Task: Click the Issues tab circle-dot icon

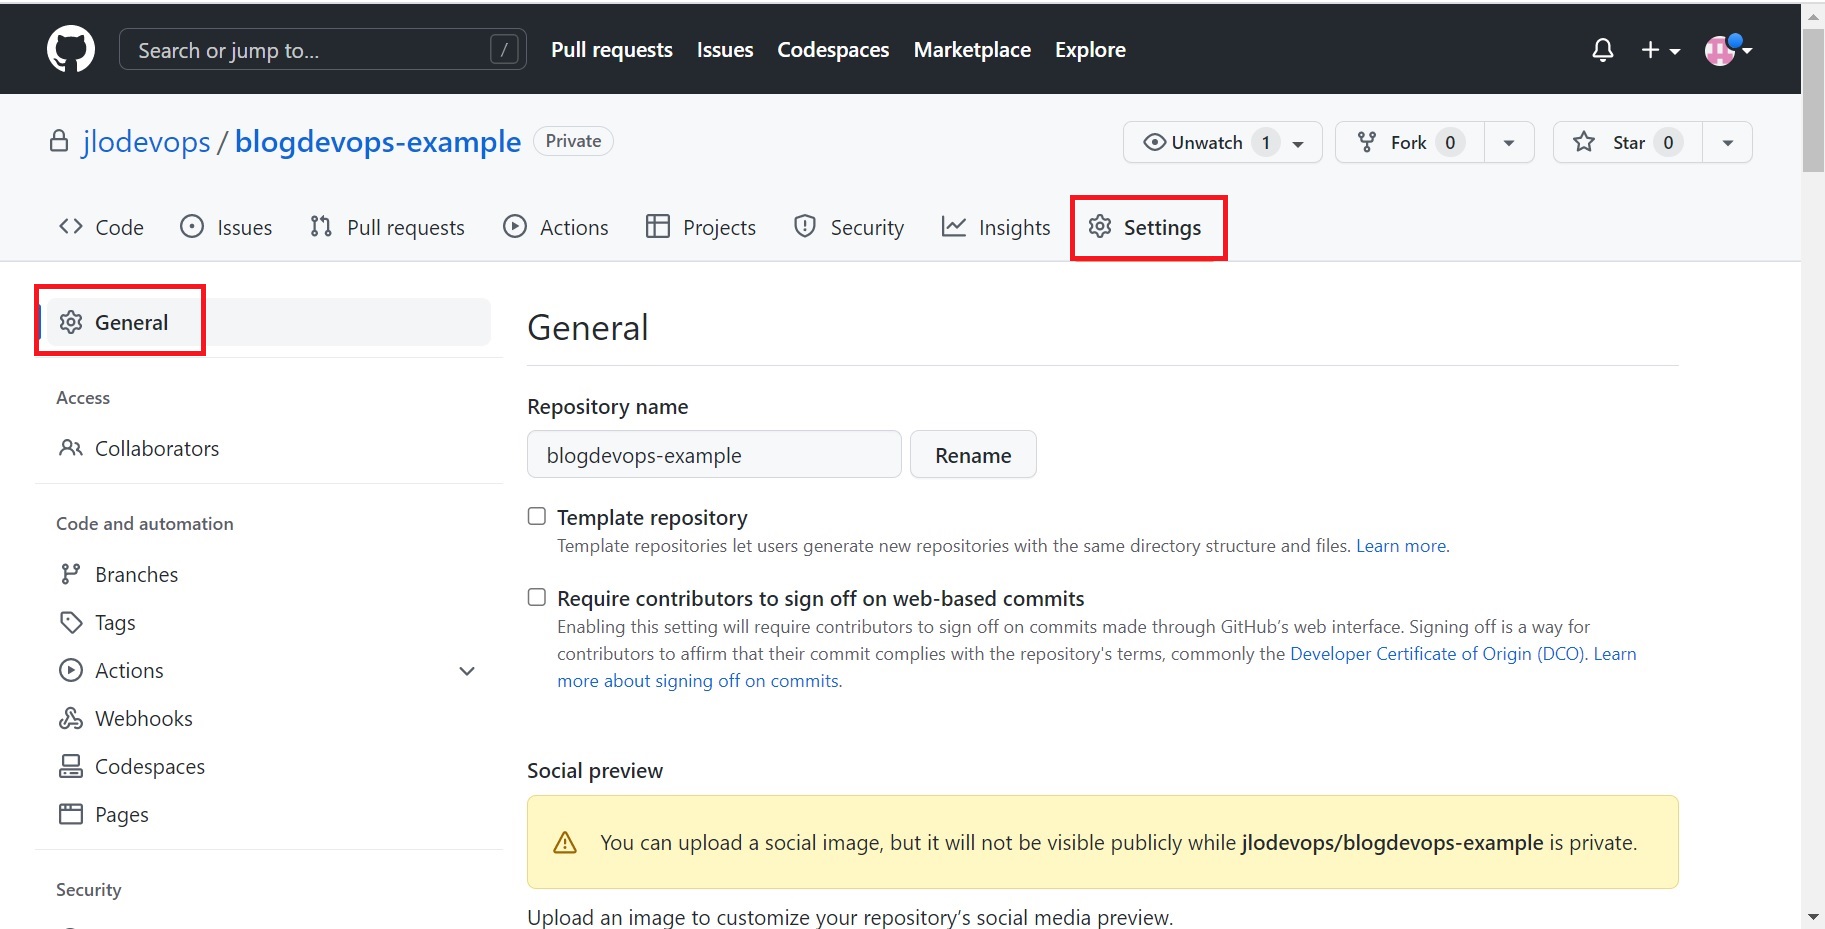Action: (x=192, y=226)
